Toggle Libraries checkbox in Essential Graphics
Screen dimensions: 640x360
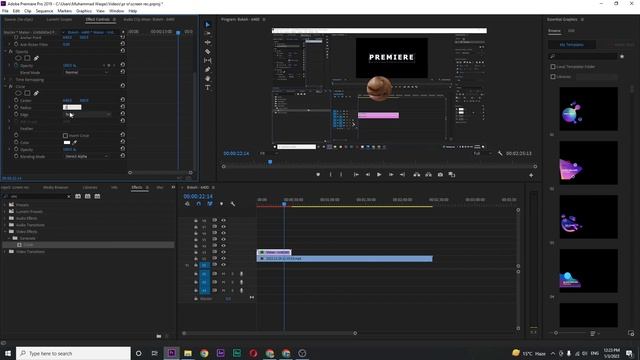pyautogui.click(x=553, y=77)
